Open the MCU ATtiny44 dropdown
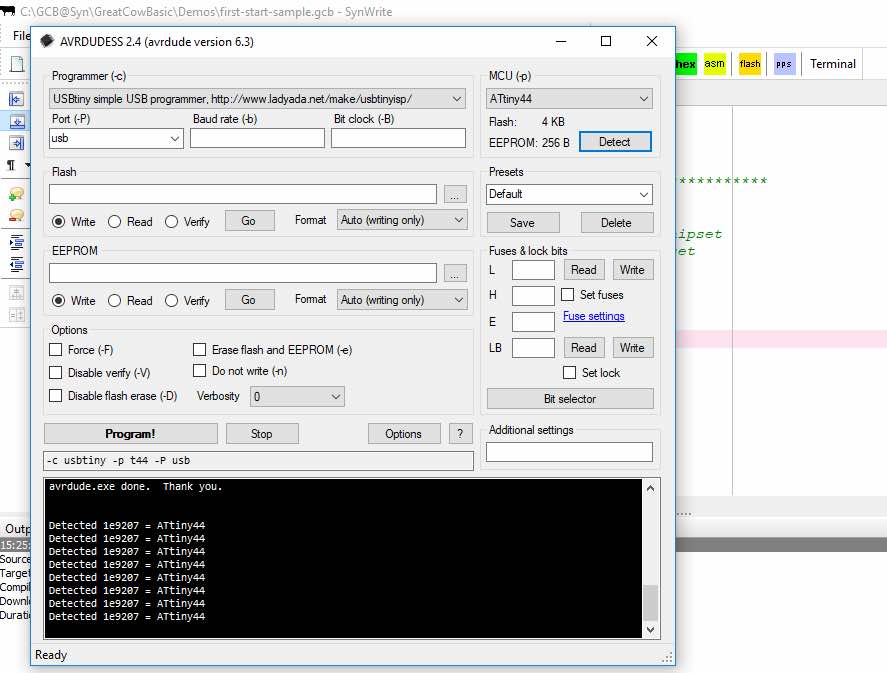The image size is (887, 673). (569, 99)
